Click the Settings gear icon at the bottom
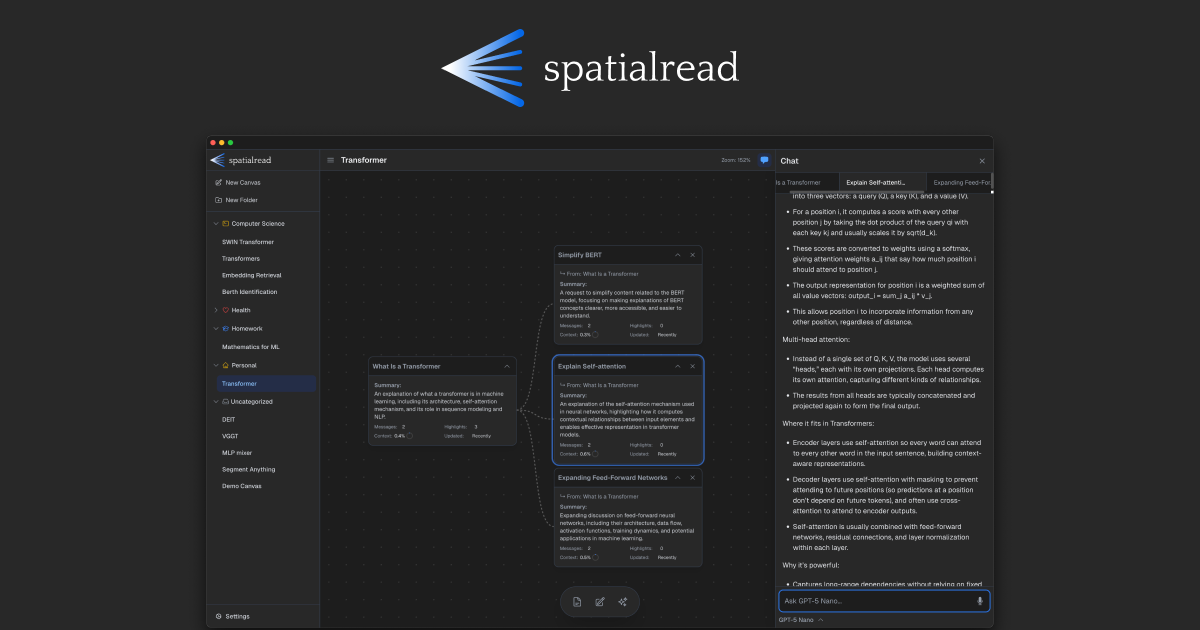The width and height of the screenshot is (1200, 630). (219, 616)
